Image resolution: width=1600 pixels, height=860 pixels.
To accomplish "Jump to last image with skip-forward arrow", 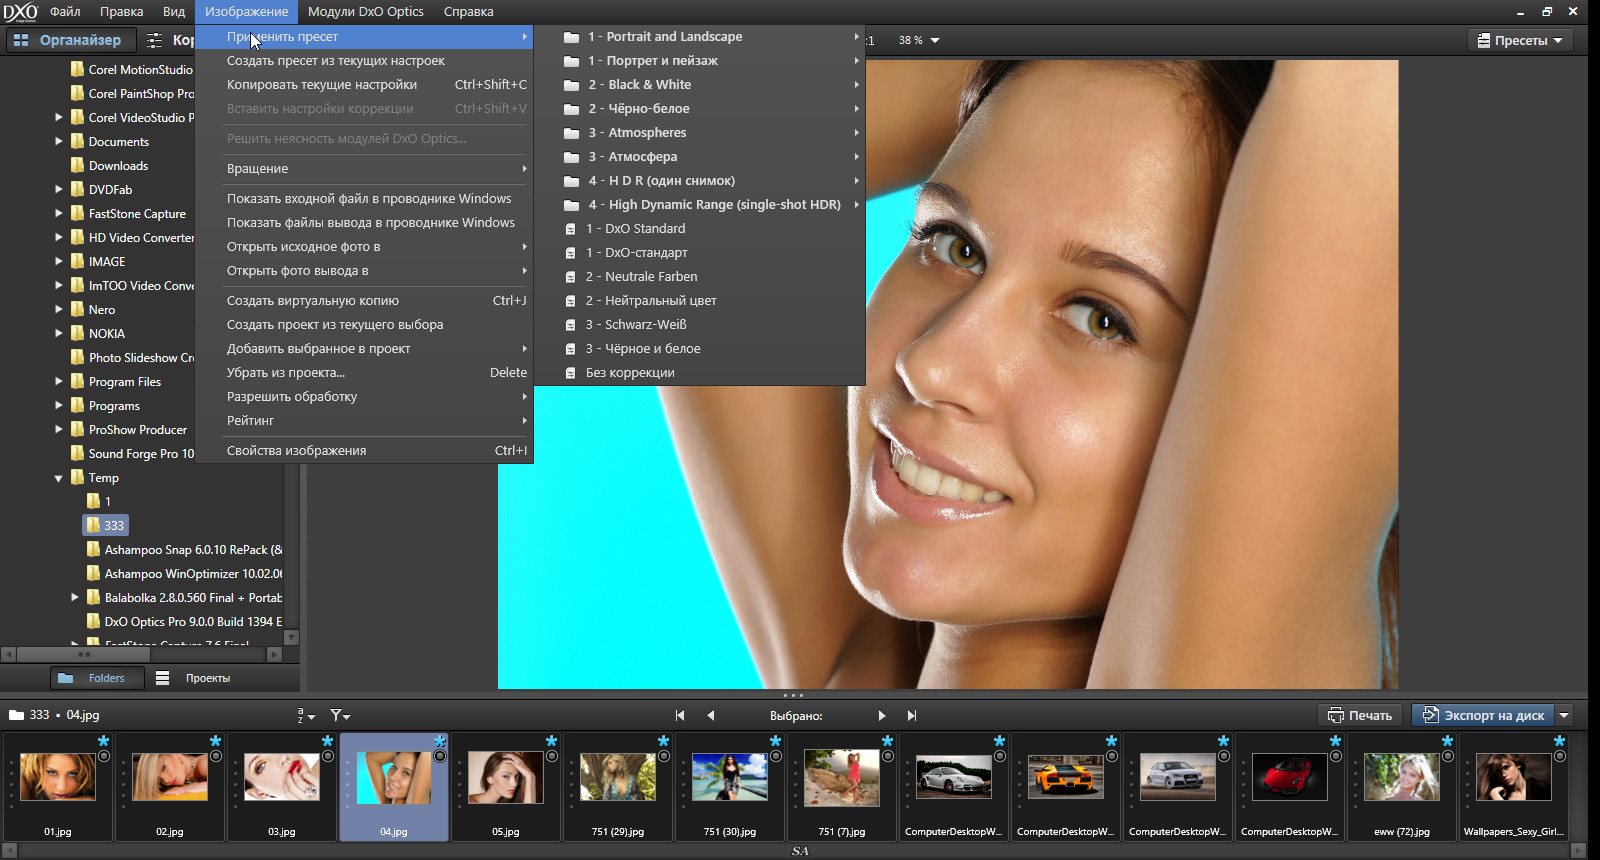I will 912,716.
